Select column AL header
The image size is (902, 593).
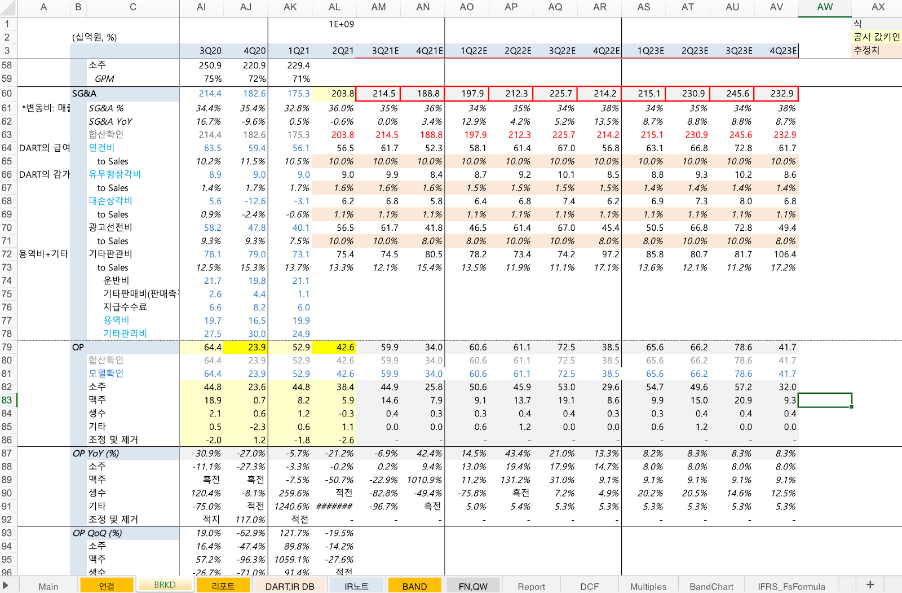[x=334, y=7]
